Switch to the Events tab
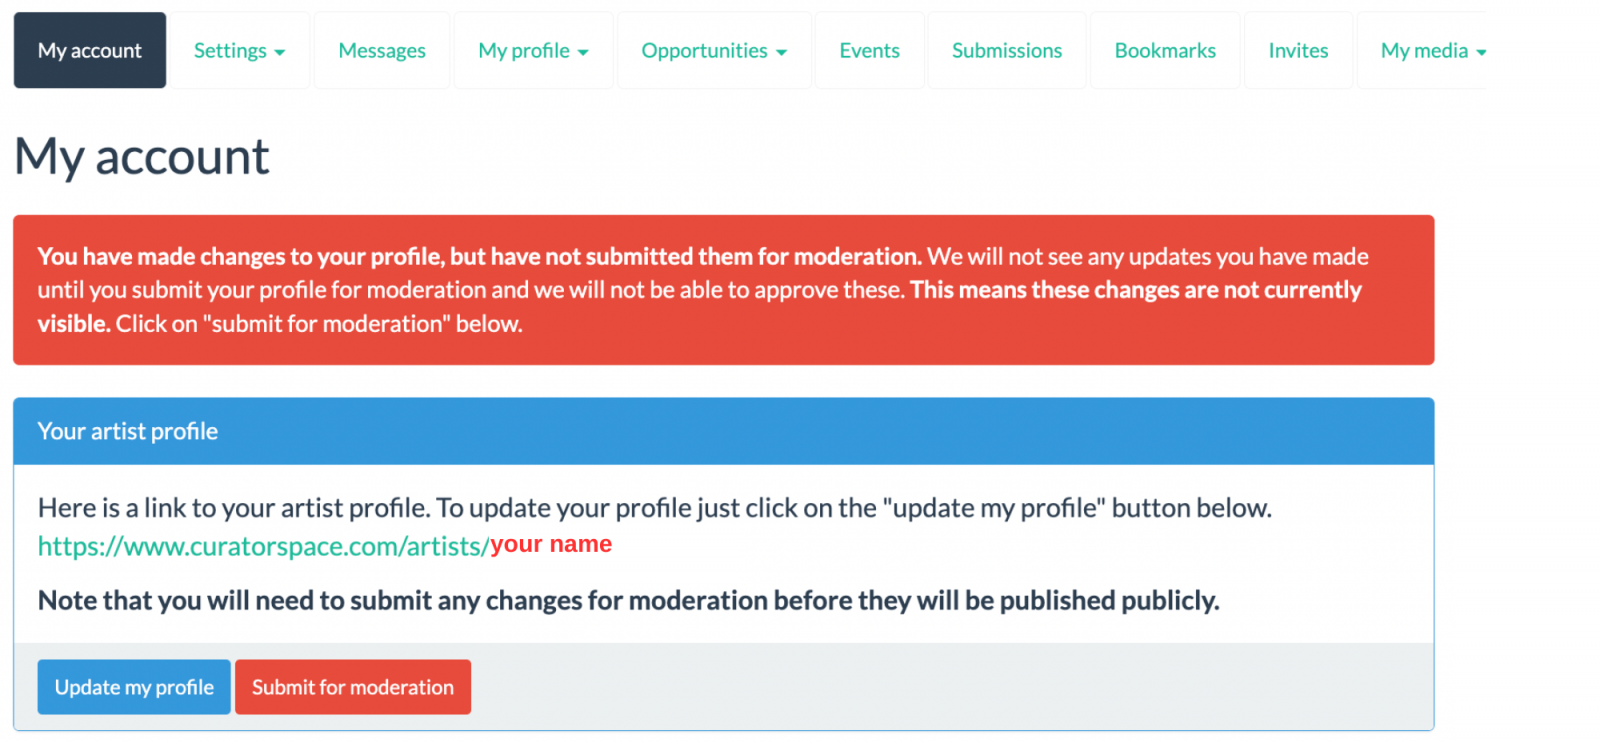Screen dimensions: 1600x743 pyautogui.click(x=869, y=51)
